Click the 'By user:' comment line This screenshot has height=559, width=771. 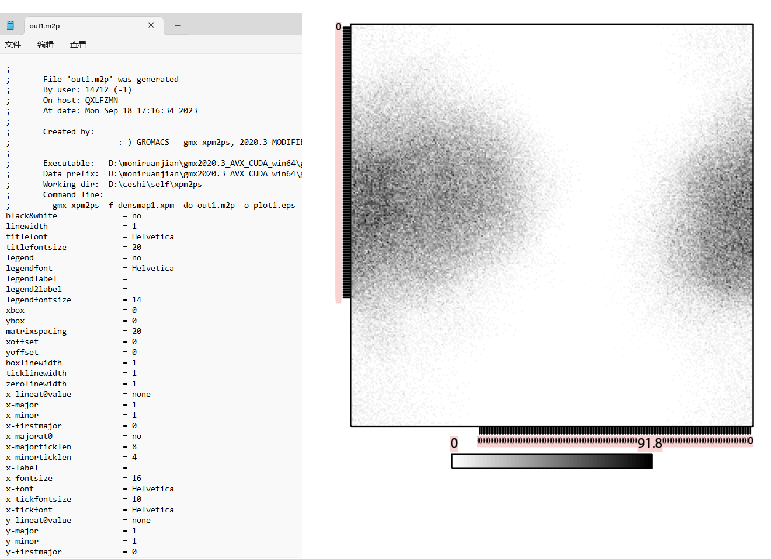87,89
